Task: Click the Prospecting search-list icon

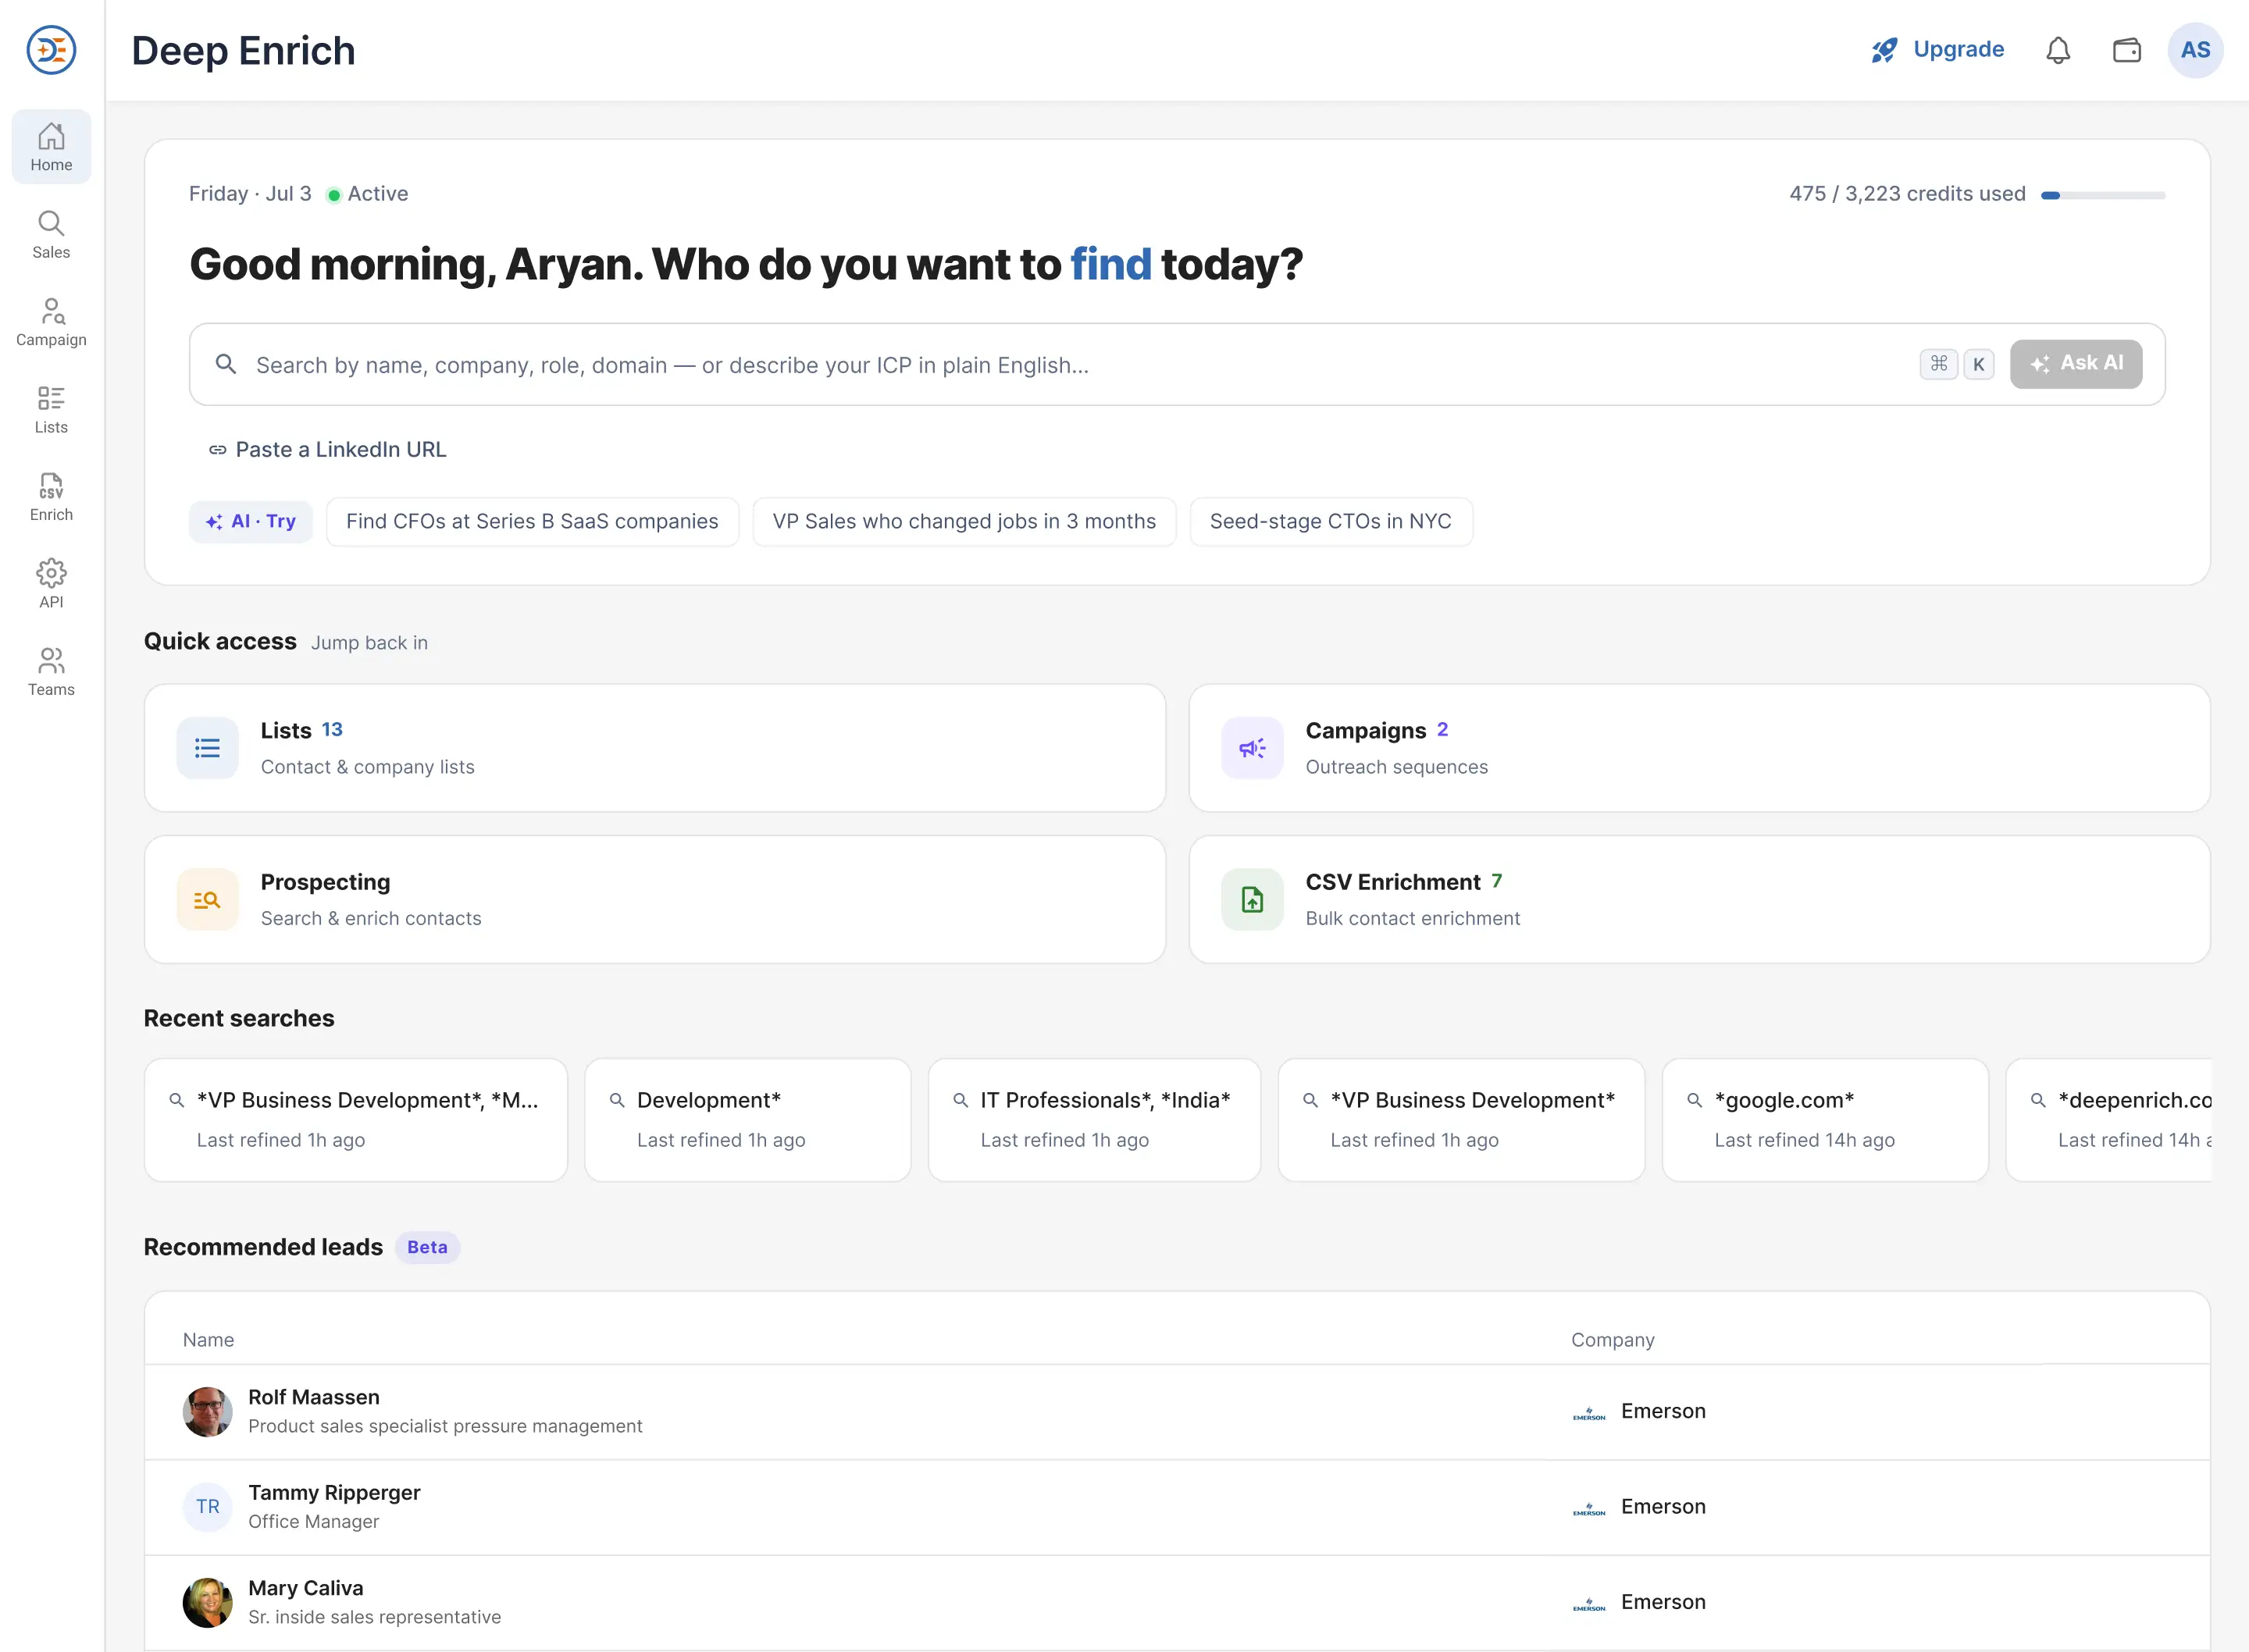Action: [x=207, y=899]
